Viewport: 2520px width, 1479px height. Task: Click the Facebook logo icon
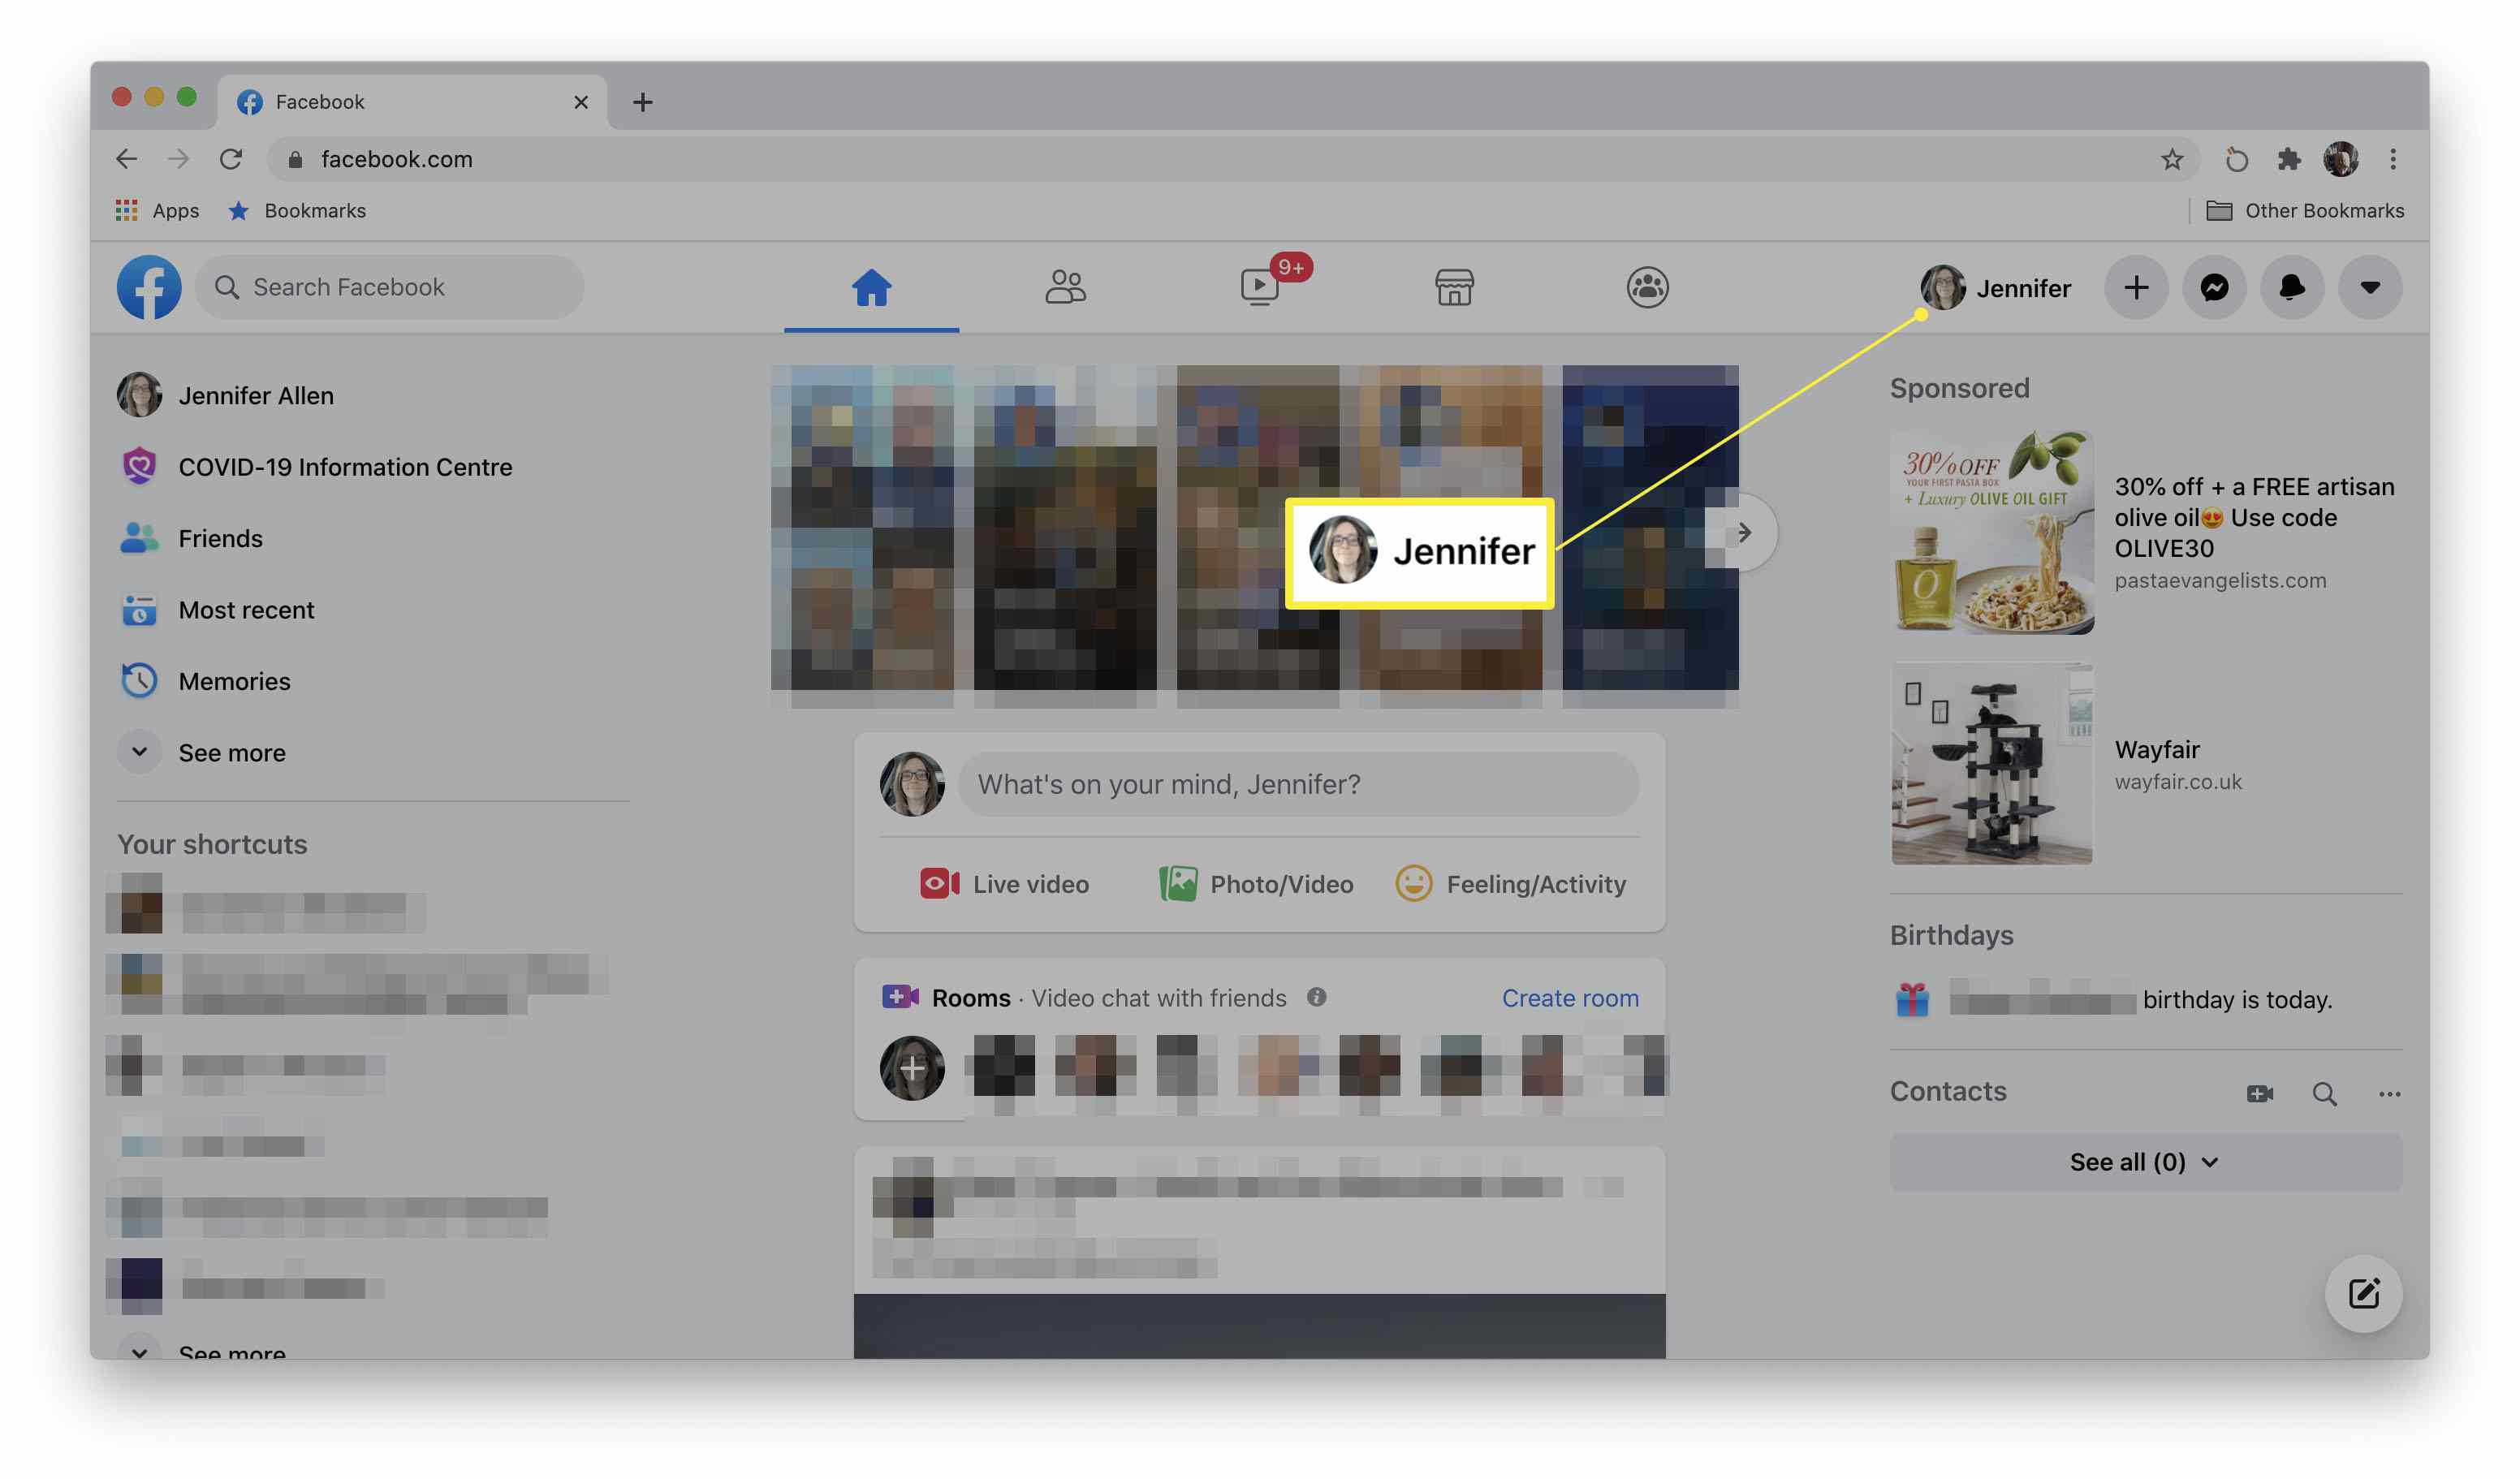(149, 288)
